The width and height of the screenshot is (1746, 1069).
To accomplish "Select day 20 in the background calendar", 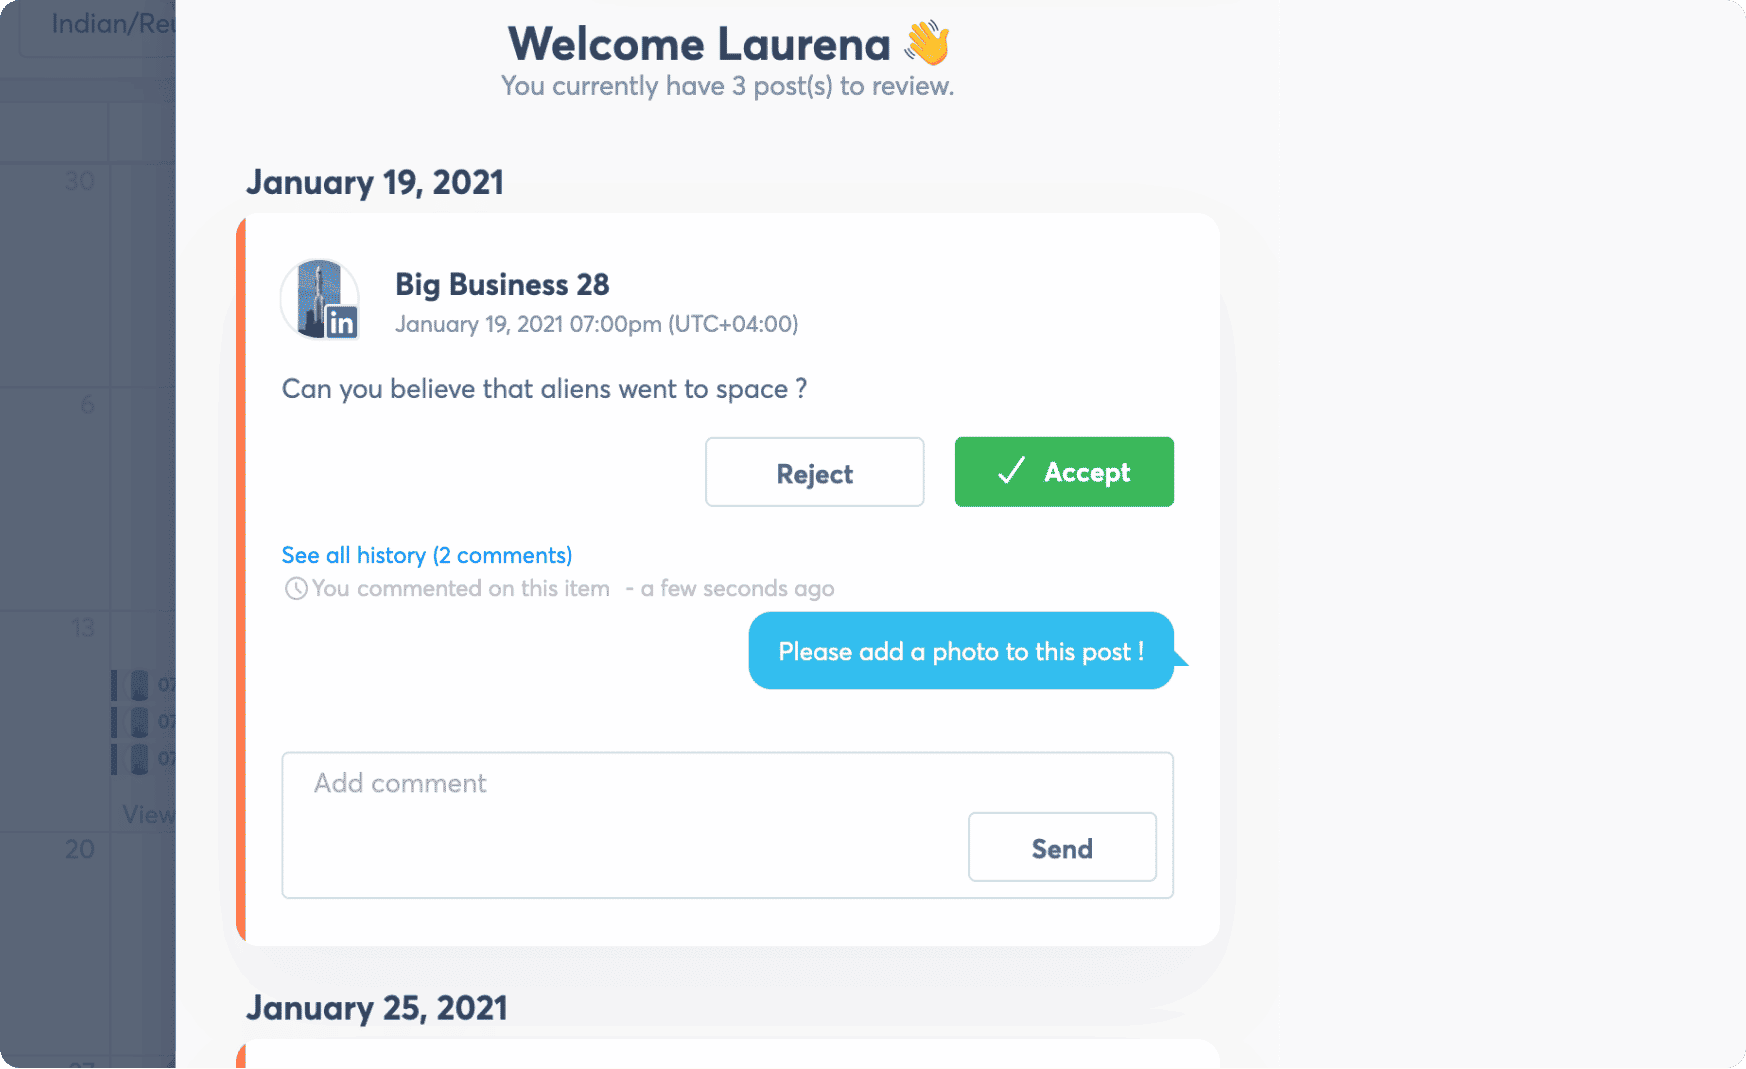I will [x=79, y=849].
